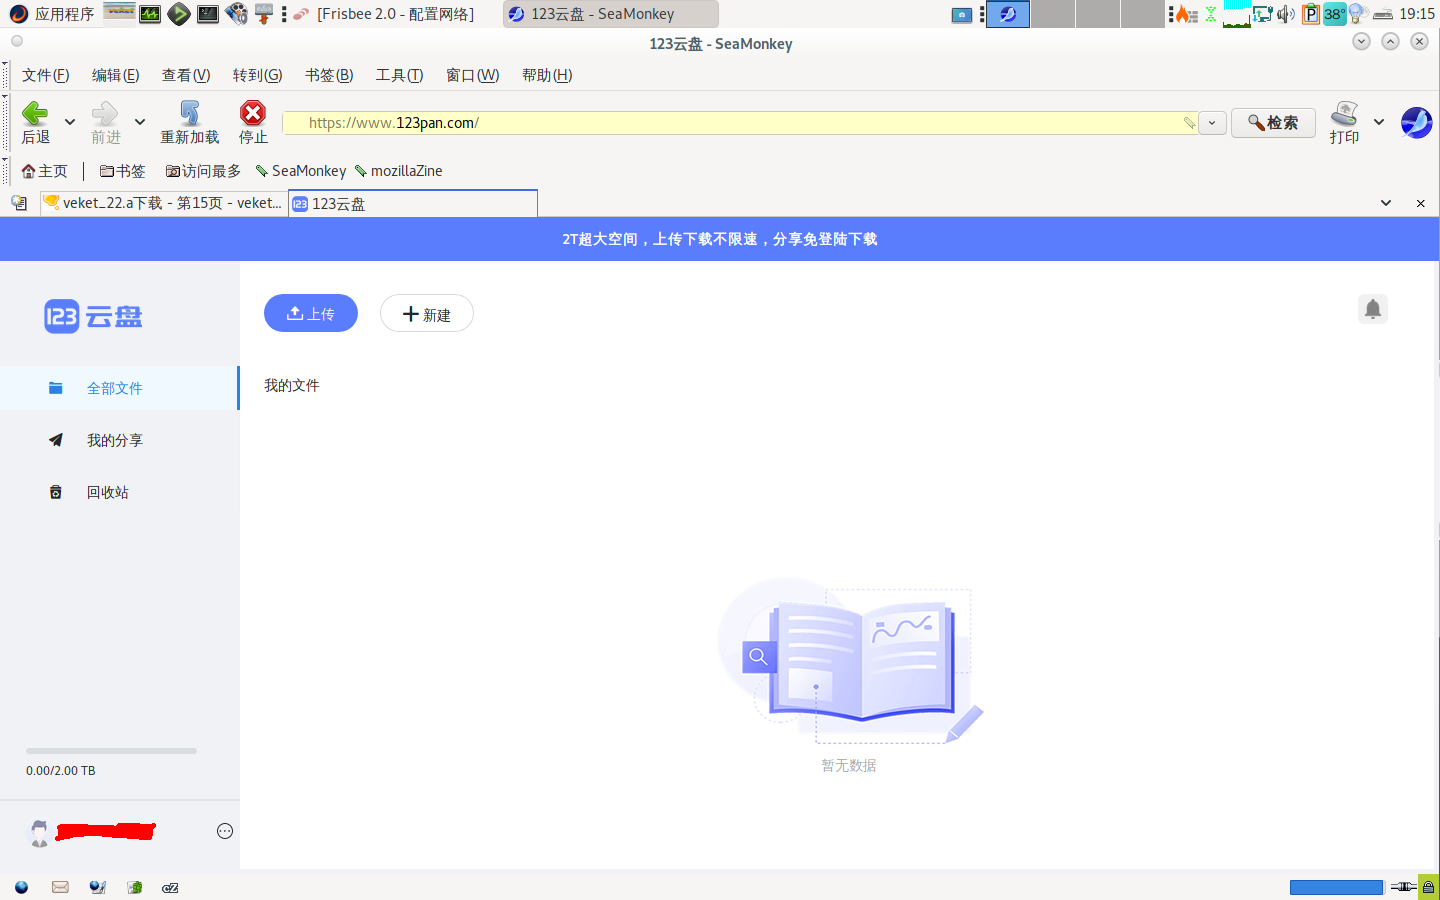Screen dimensions: 1440x900
Task: Print the page with 打印 icon
Action: (1345, 113)
